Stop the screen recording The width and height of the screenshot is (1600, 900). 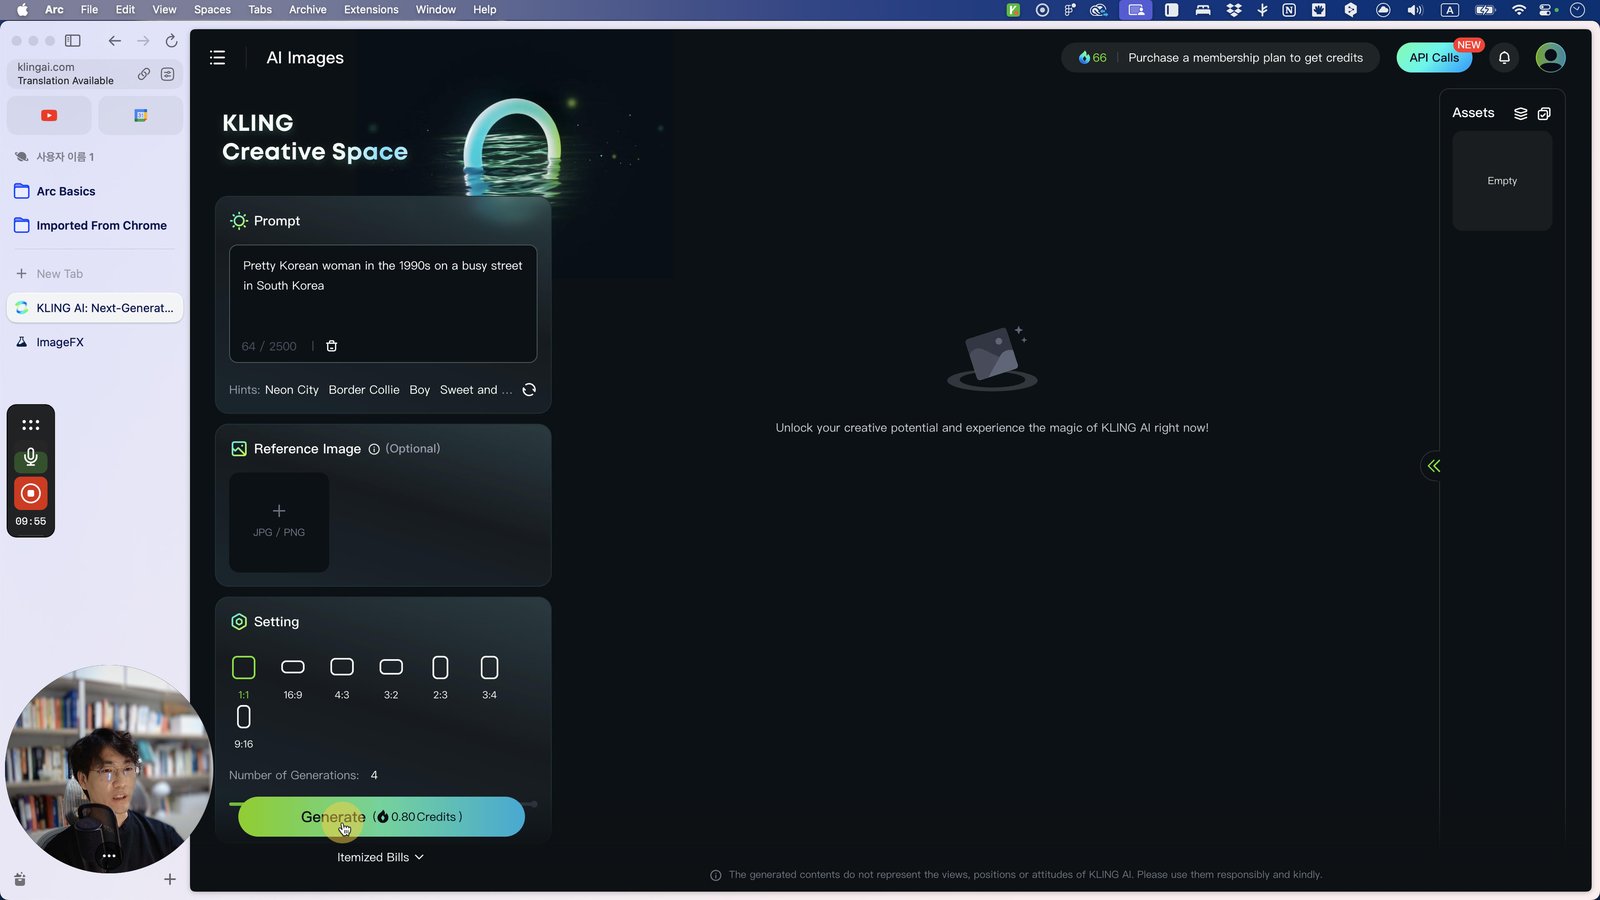31,493
